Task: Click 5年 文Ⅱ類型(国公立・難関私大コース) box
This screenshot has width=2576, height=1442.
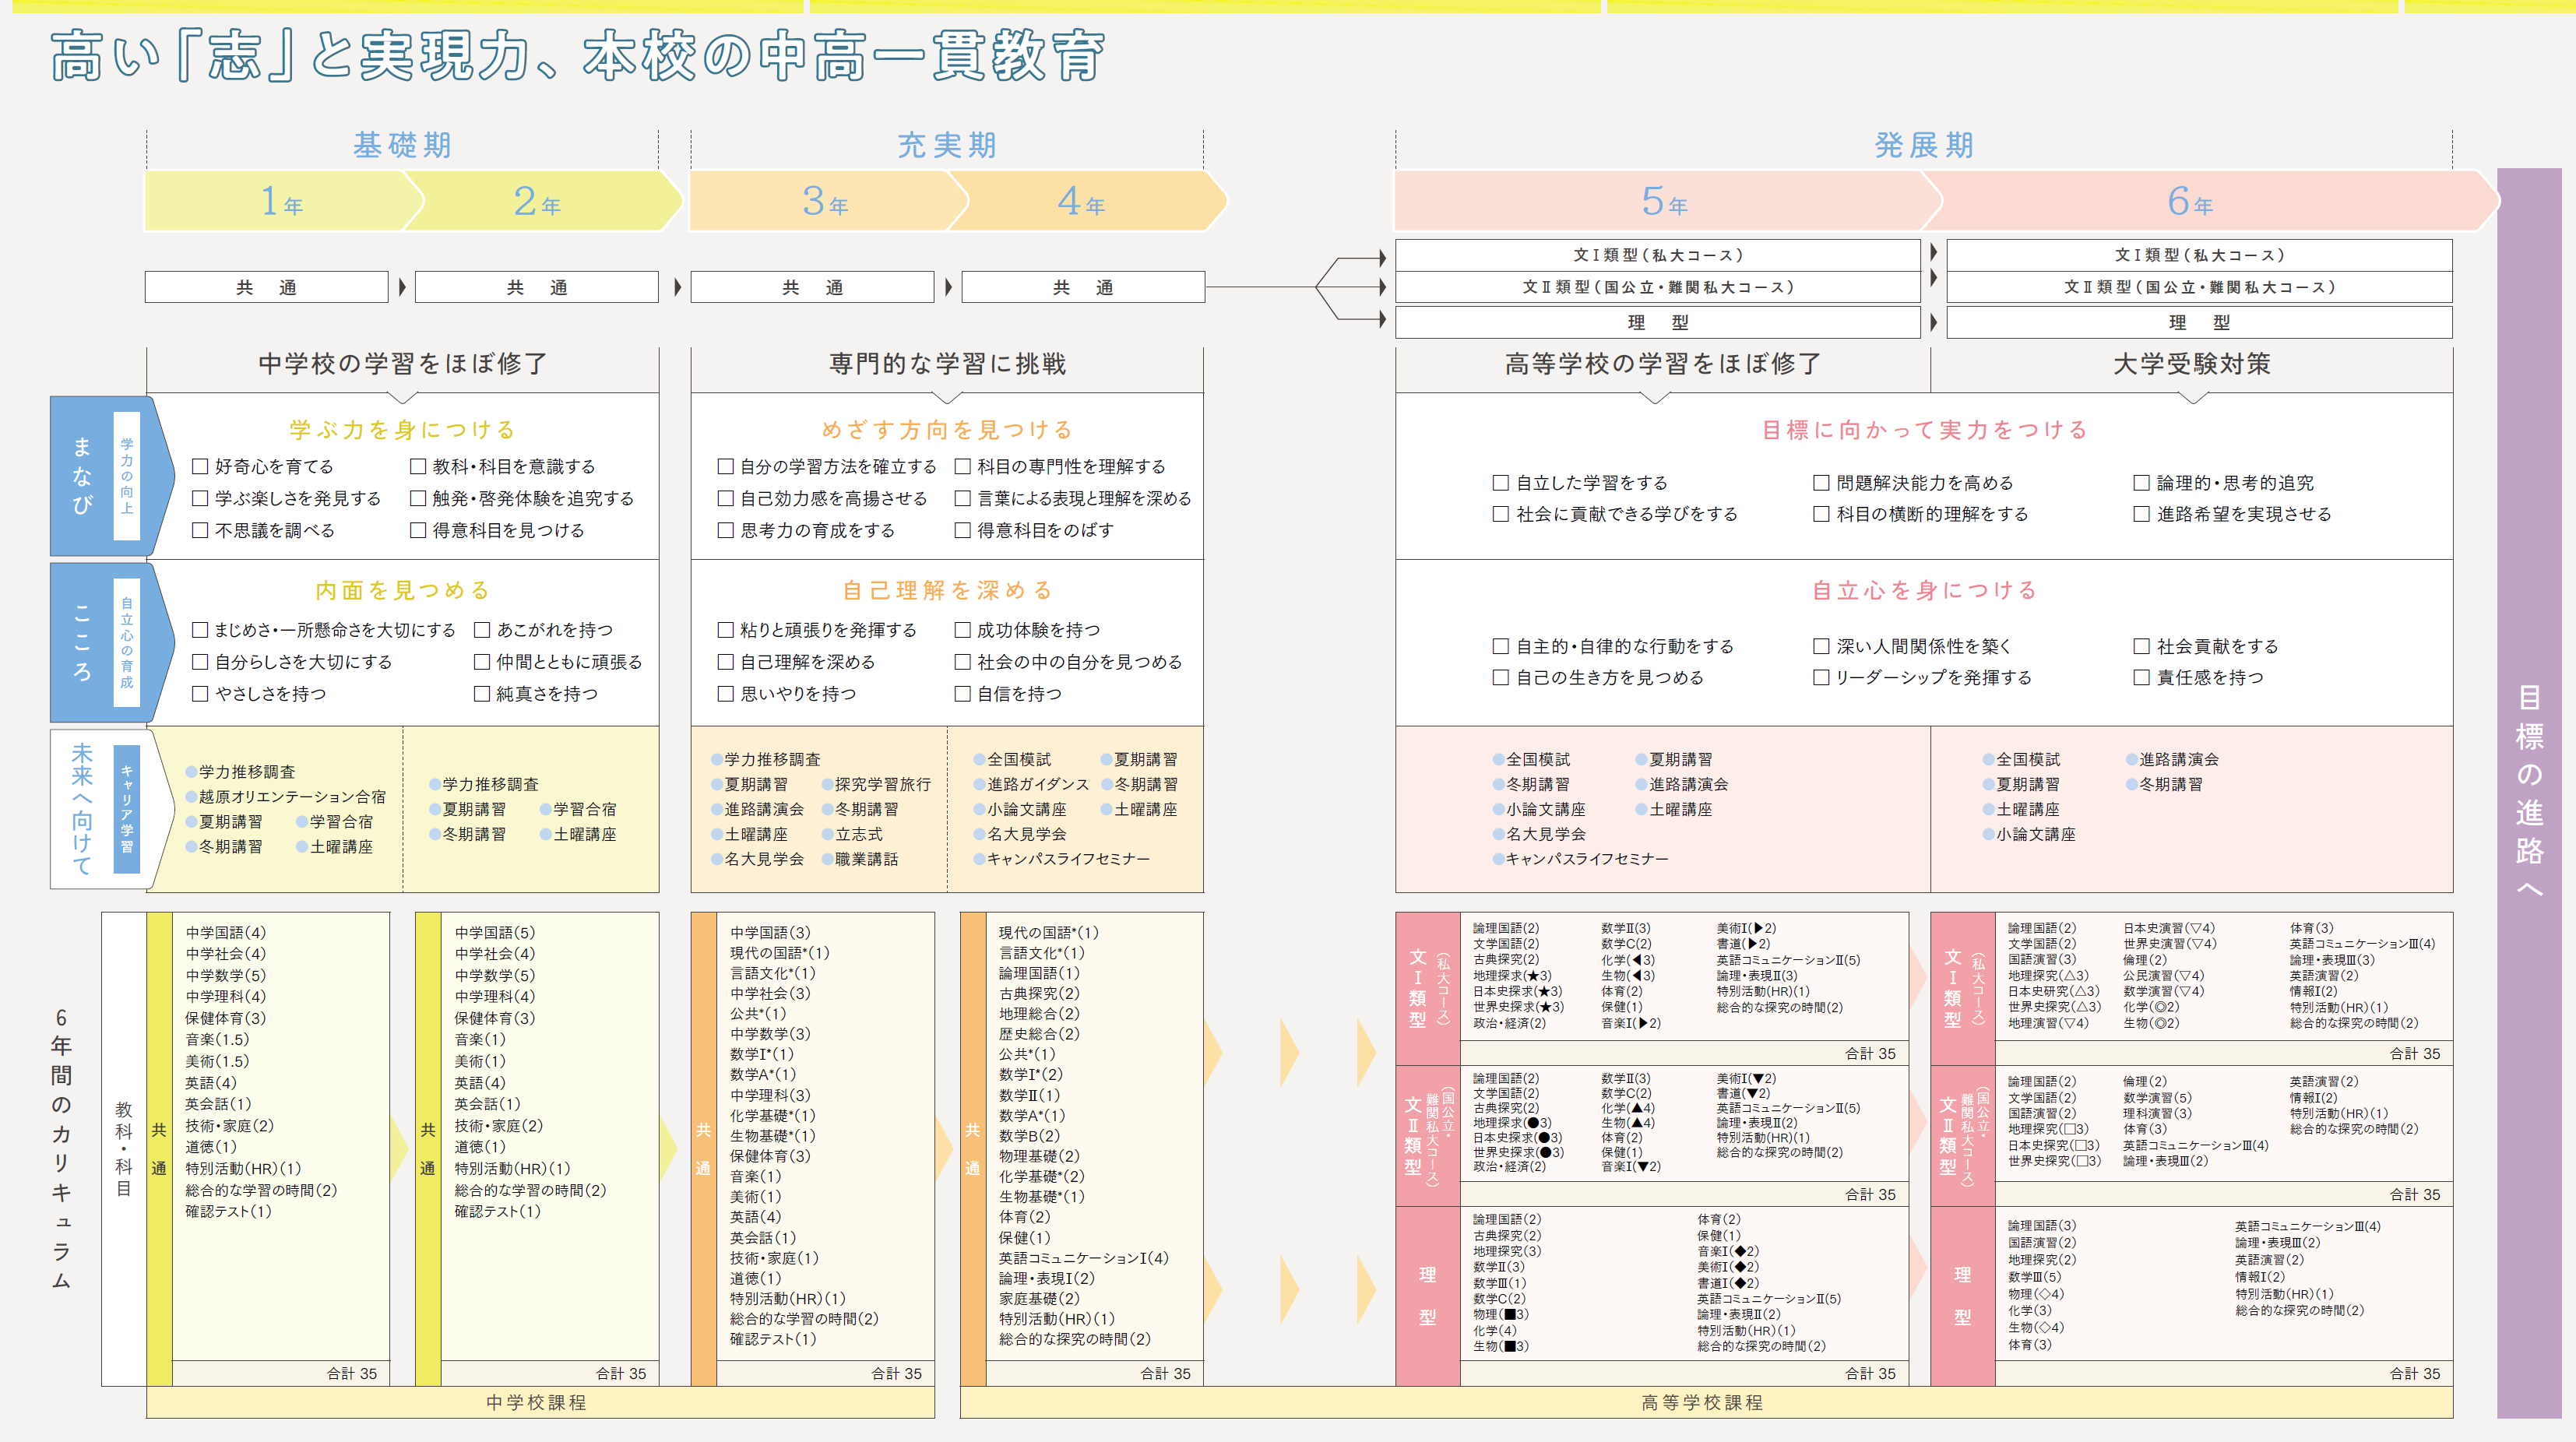Action: click(x=1658, y=287)
